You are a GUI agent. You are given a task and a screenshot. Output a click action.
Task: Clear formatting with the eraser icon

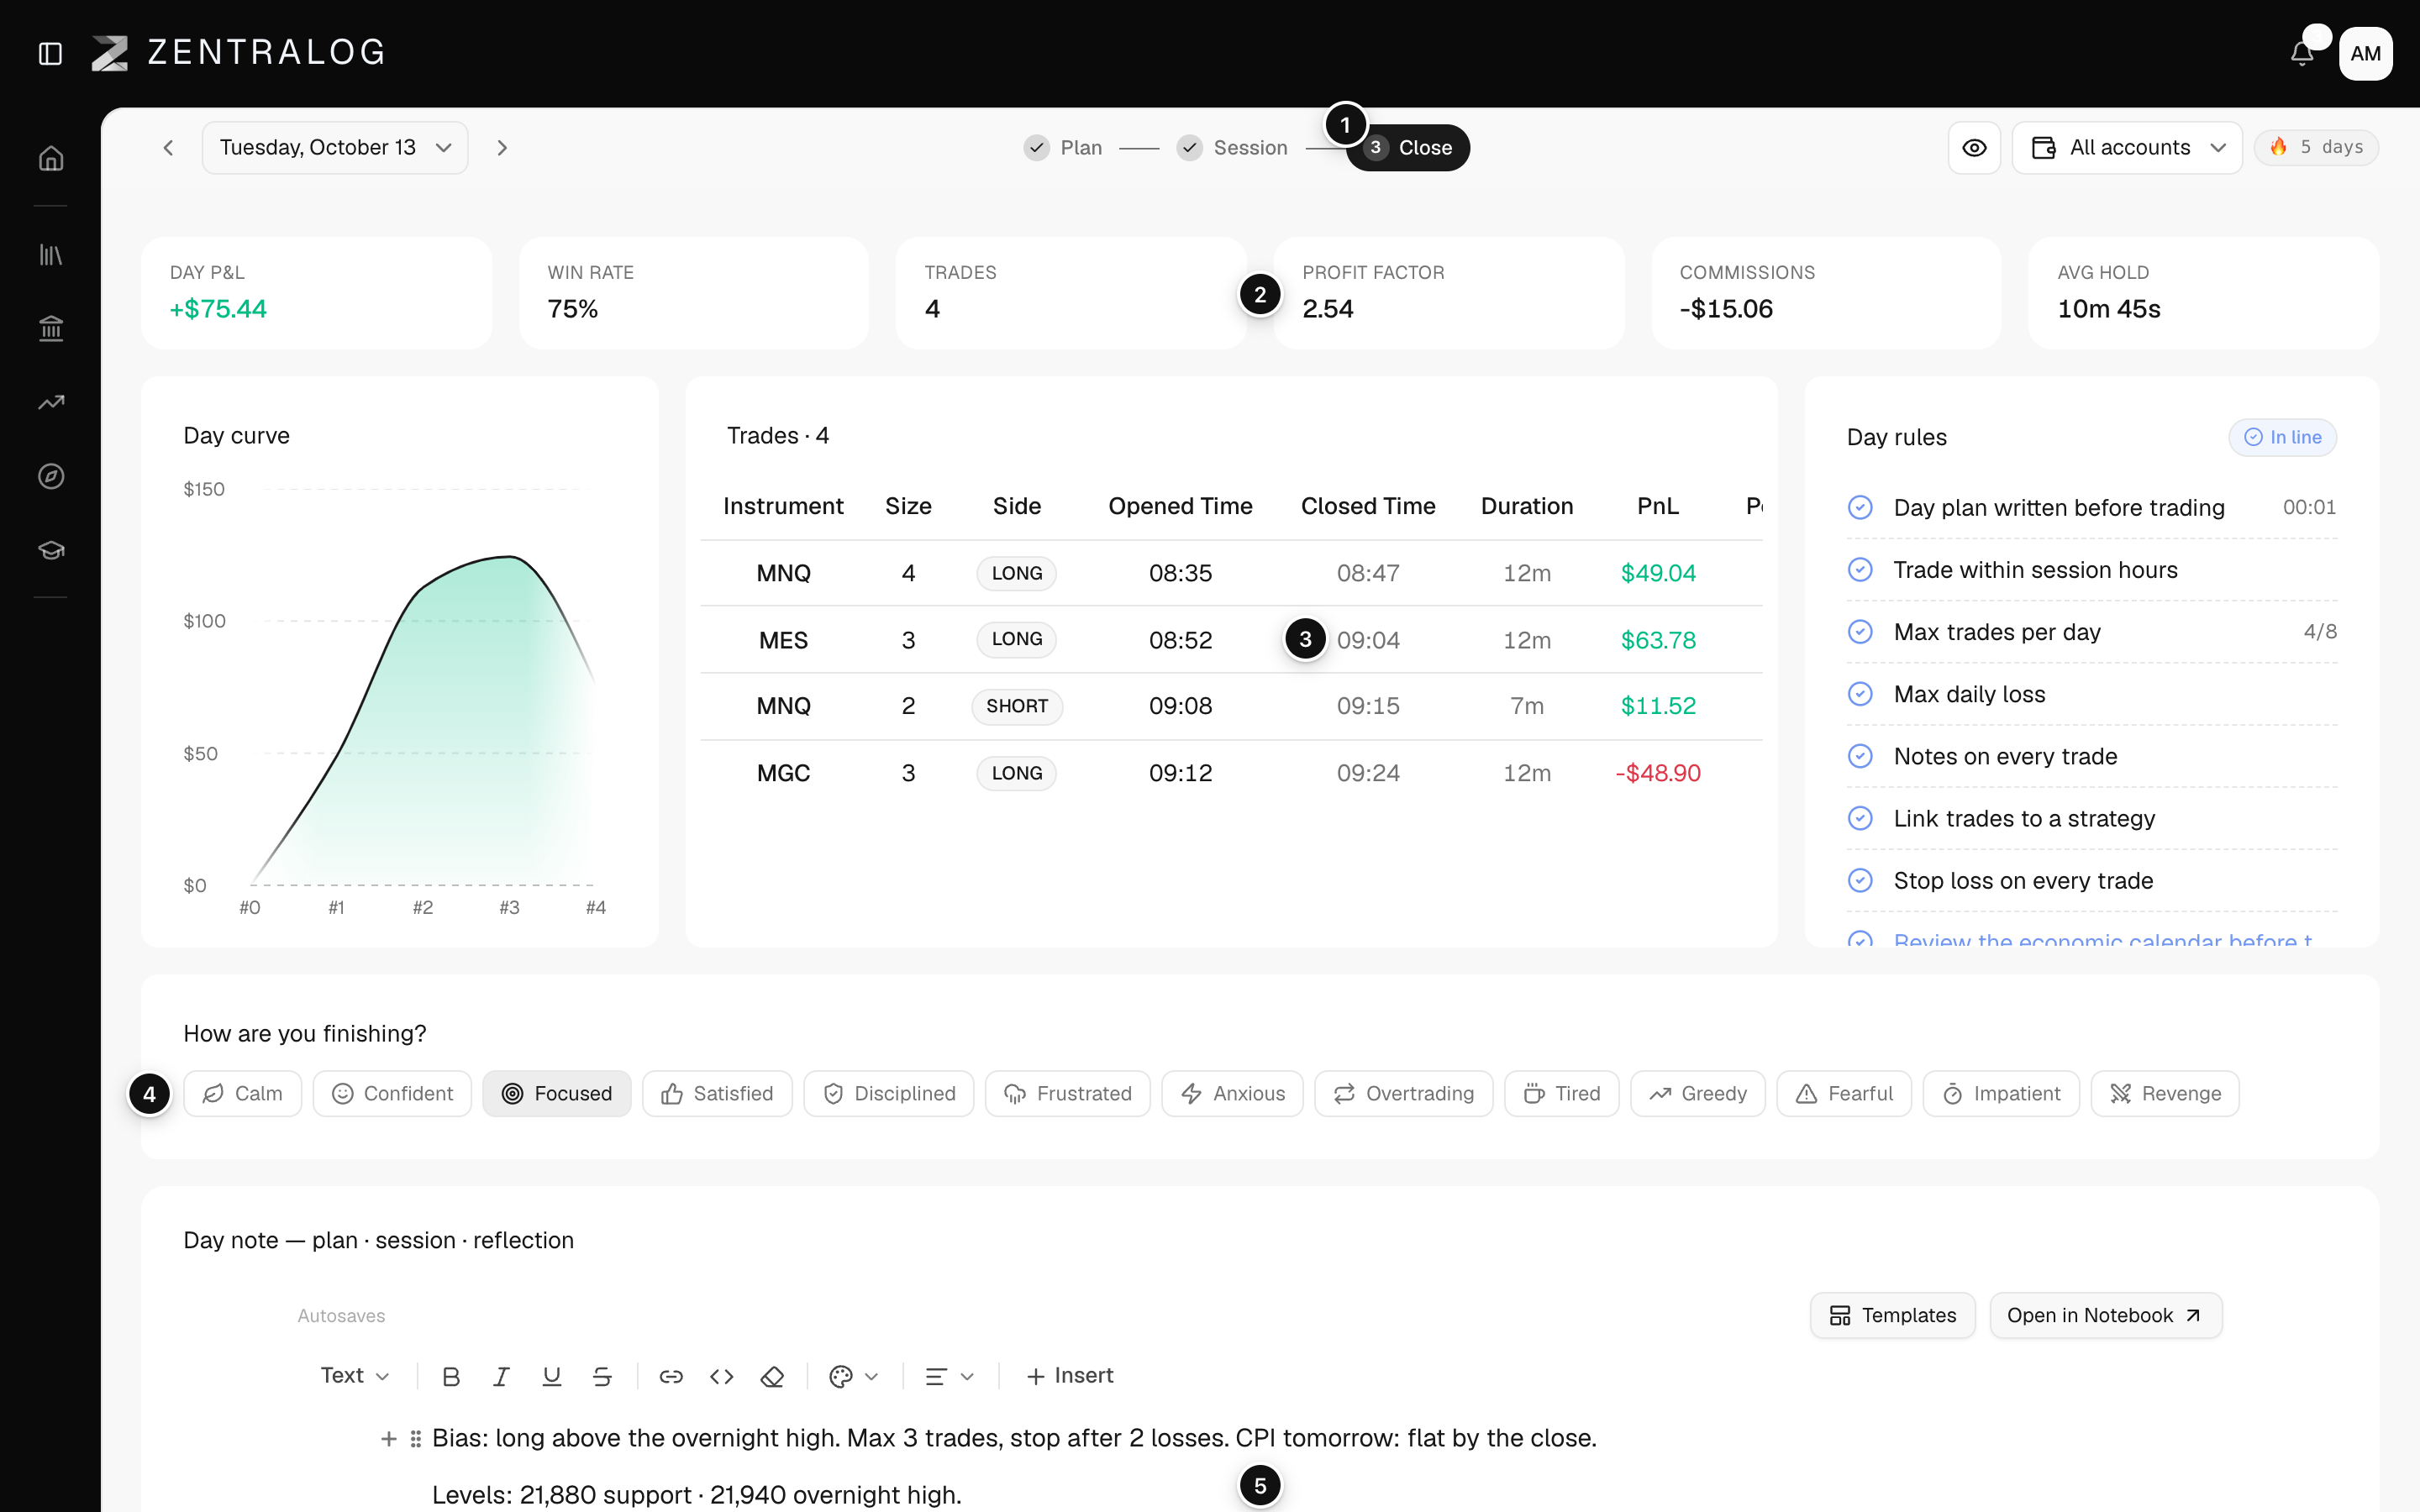tap(772, 1376)
